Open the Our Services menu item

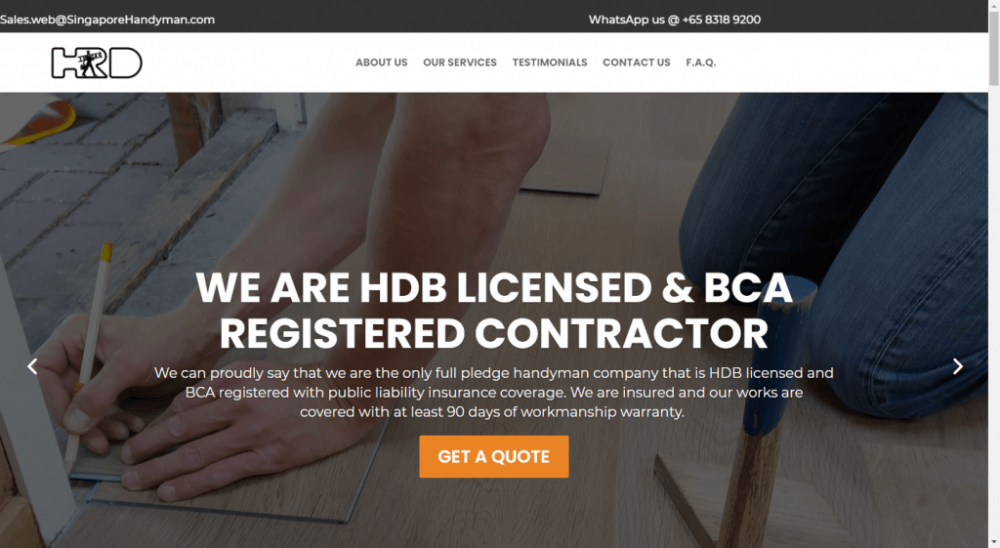coord(460,63)
